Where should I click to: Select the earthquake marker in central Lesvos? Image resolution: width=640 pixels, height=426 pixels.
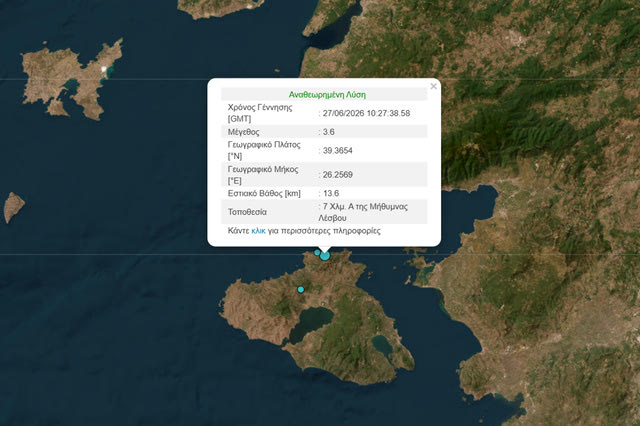pyautogui.click(x=301, y=289)
